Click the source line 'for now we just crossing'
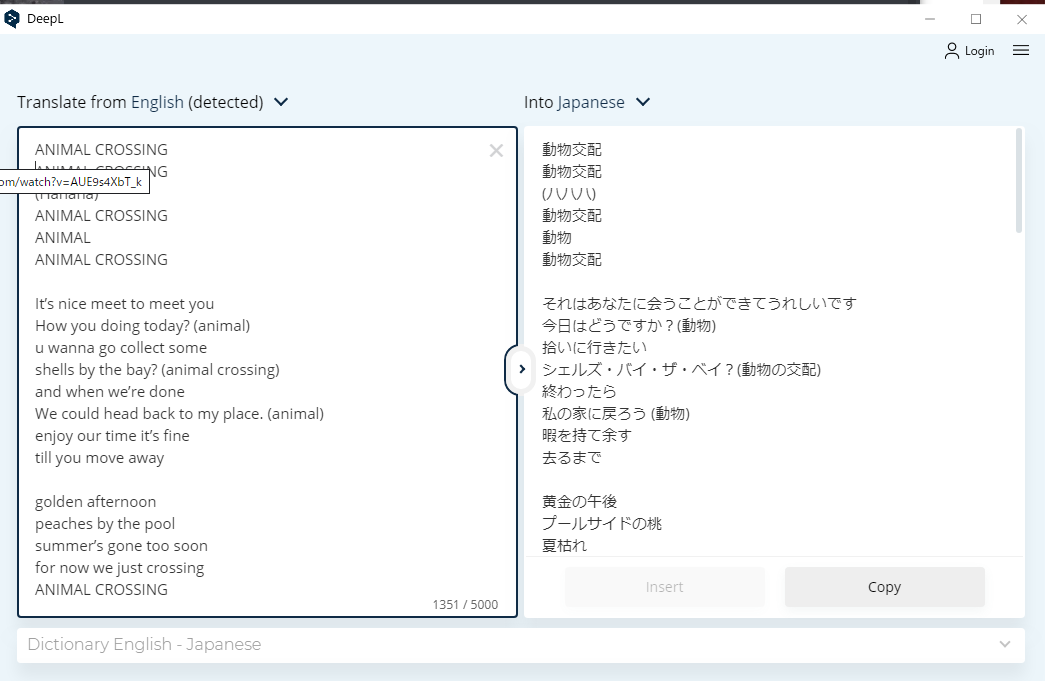 click(119, 568)
